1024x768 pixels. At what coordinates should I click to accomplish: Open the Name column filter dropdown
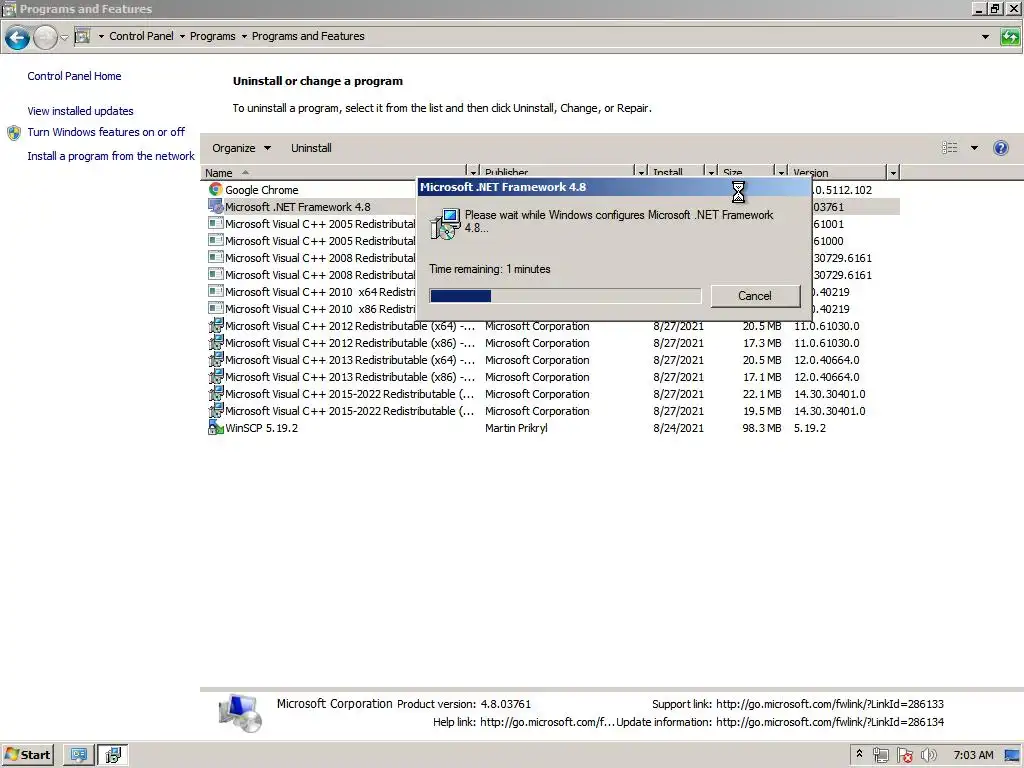(x=473, y=172)
